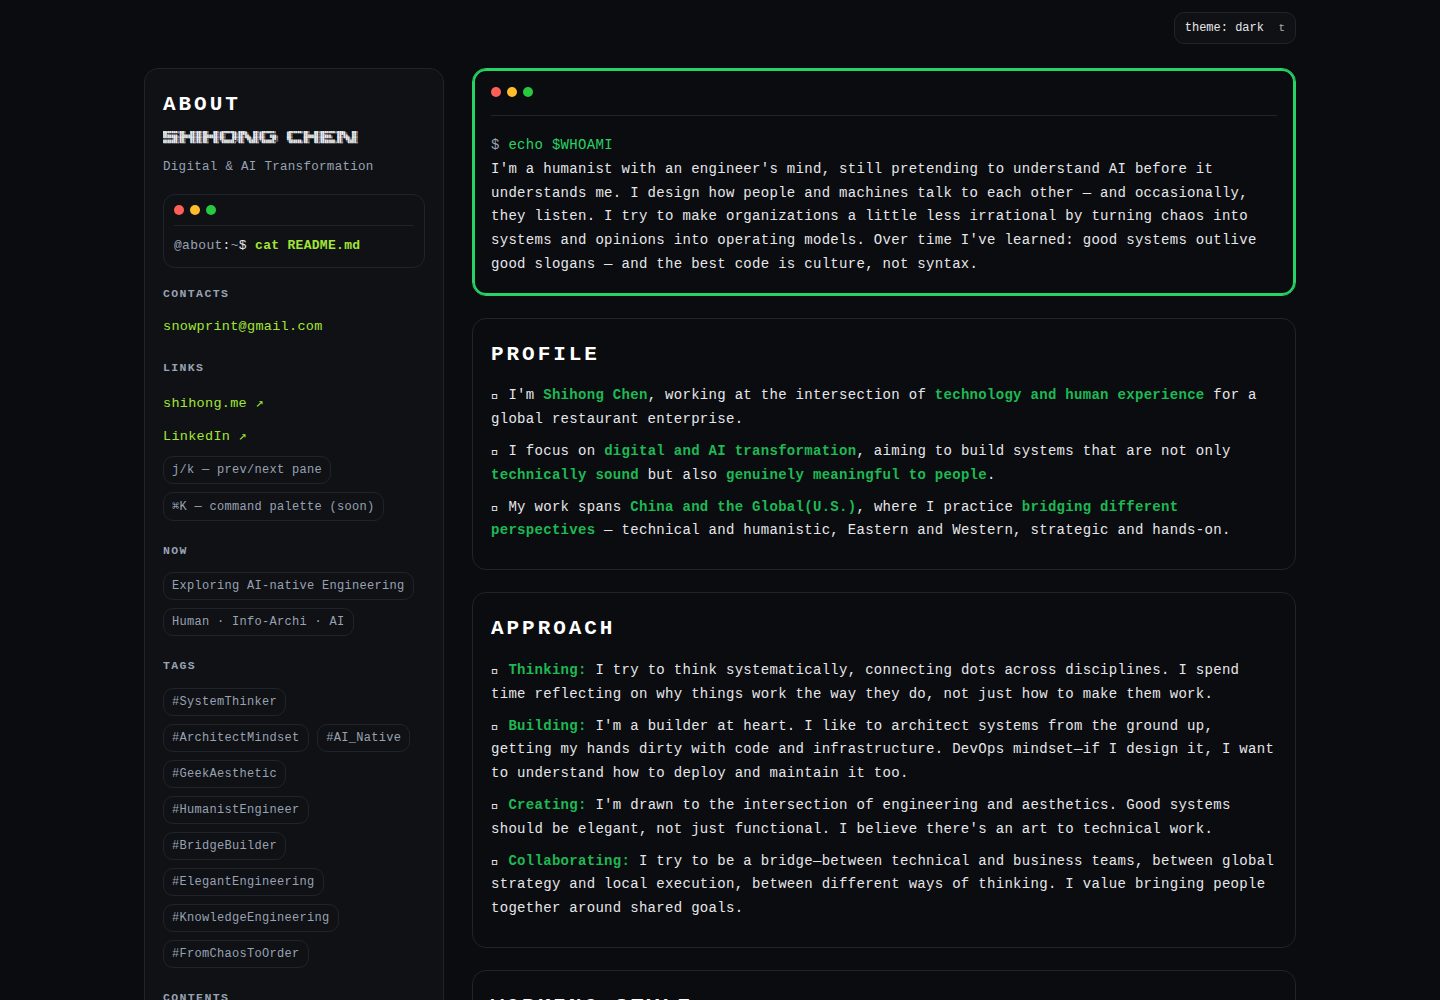This screenshot has height=1000, width=1440.
Task: Select the Human · Info-Archi · AI chip
Action: tap(258, 621)
